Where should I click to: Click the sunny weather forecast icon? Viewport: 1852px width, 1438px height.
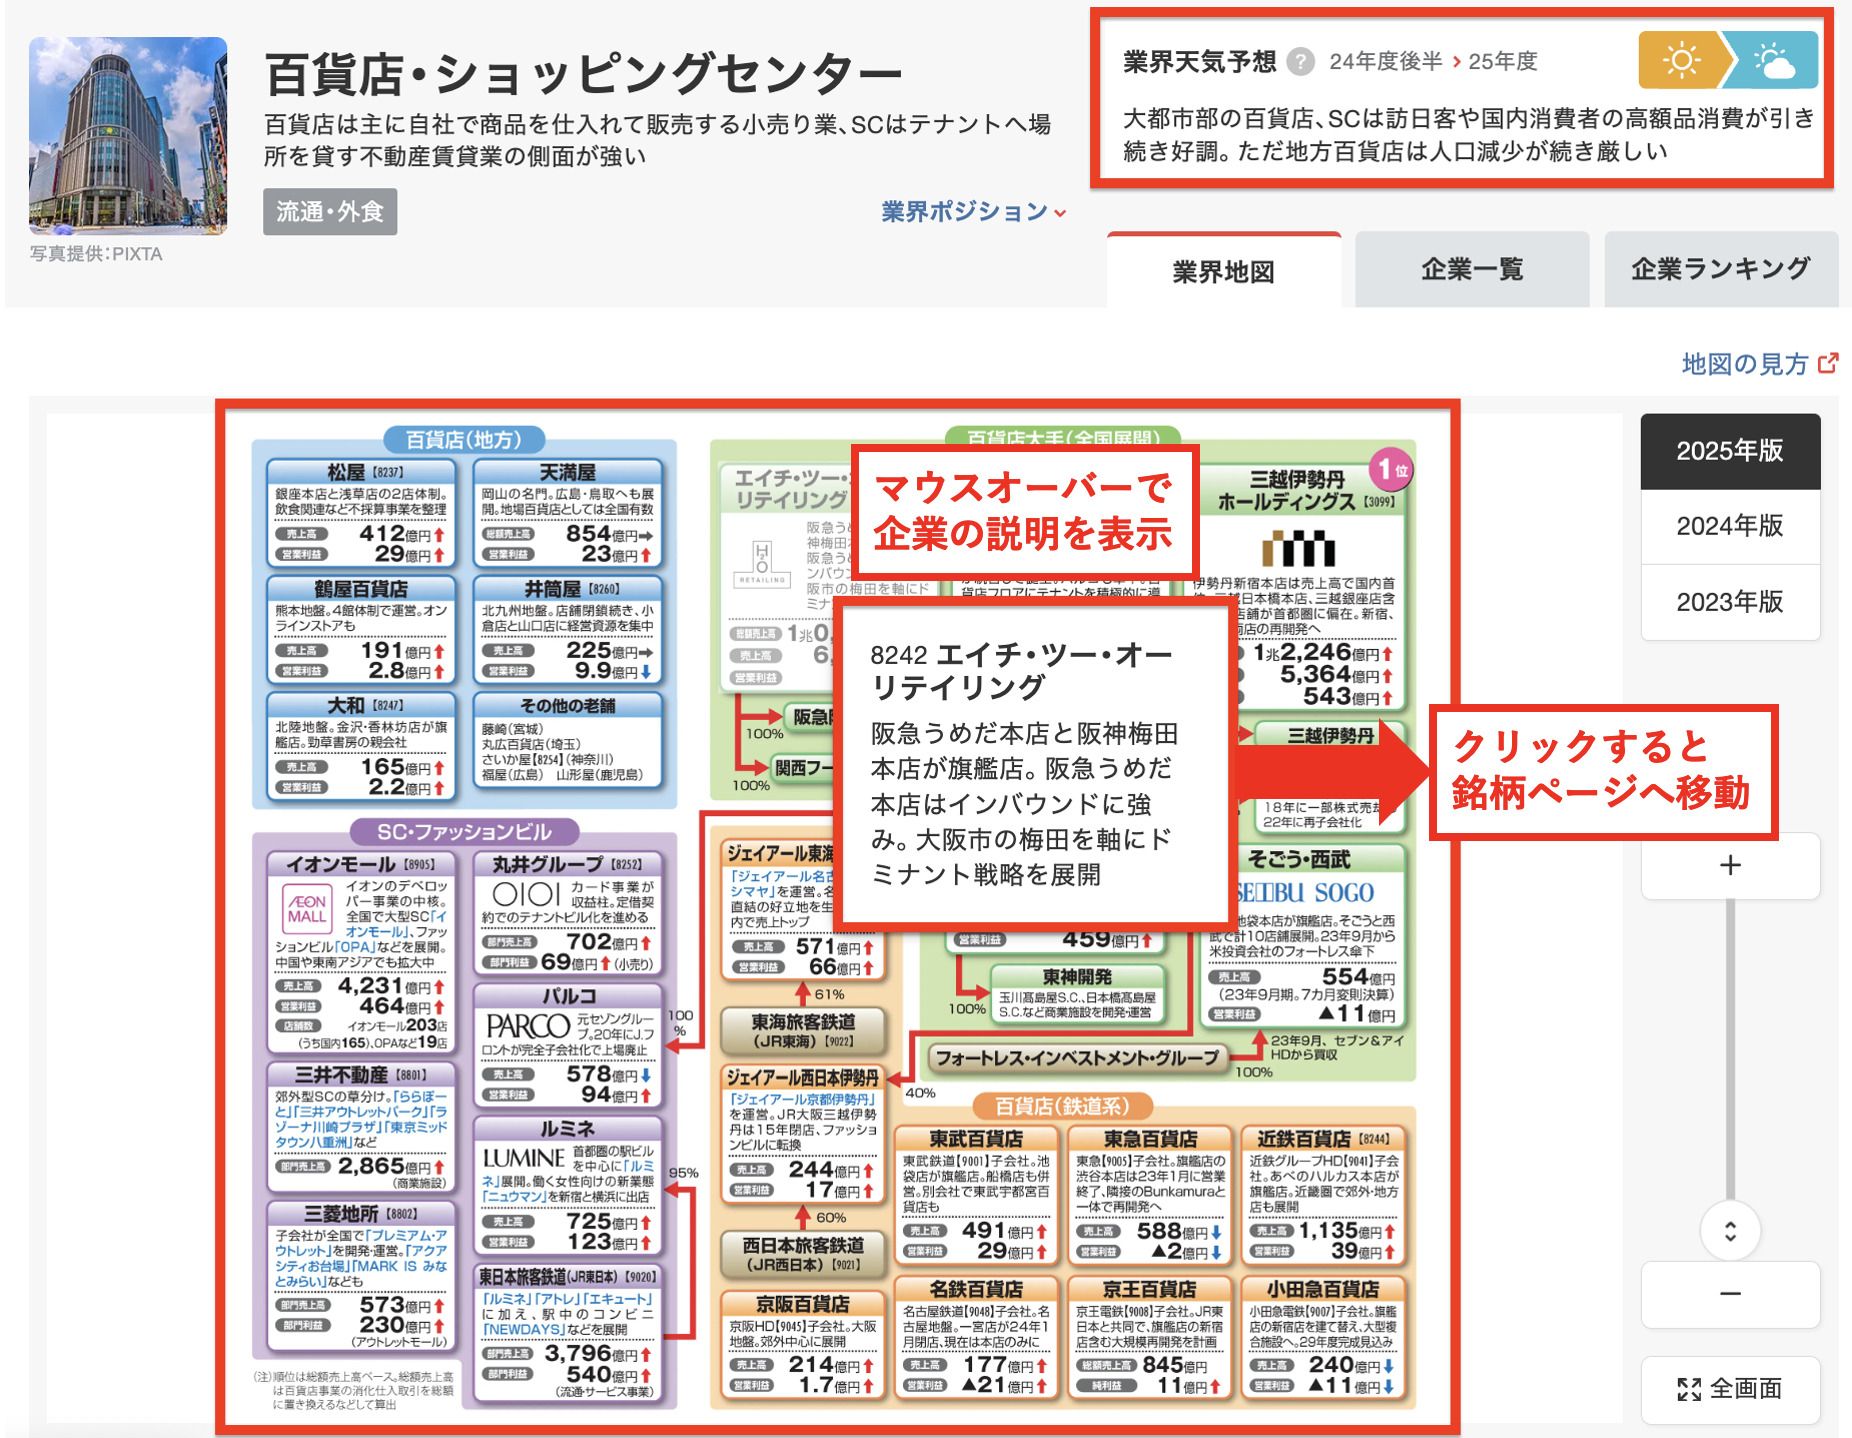pos(1681,60)
